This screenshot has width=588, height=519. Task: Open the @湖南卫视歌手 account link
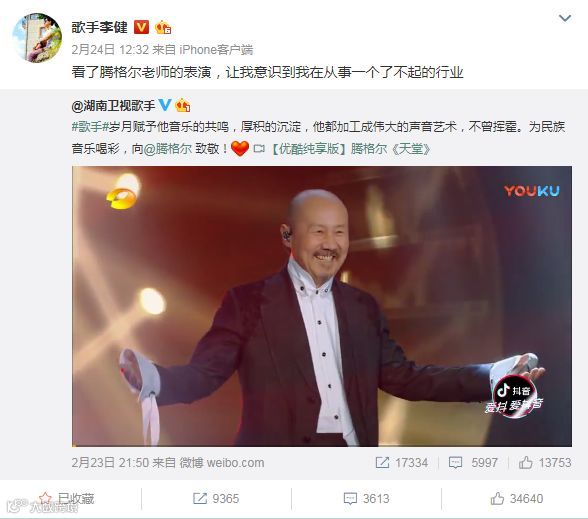(x=113, y=106)
